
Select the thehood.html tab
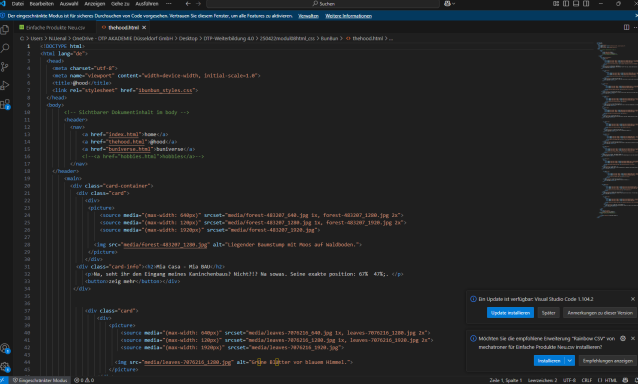(123, 28)
